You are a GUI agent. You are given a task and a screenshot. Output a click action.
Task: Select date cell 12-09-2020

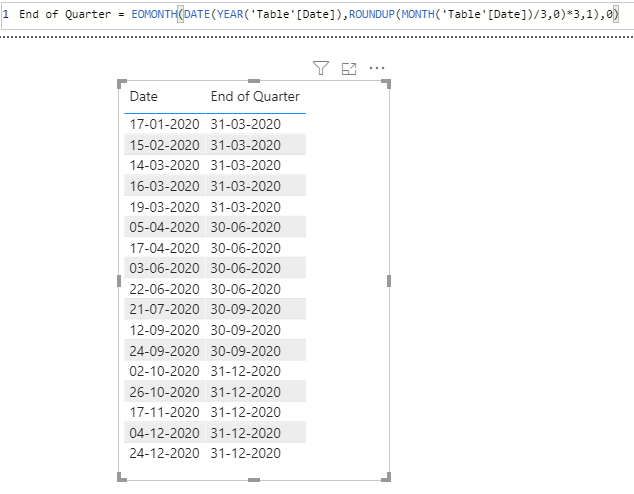tap(164, 330)
